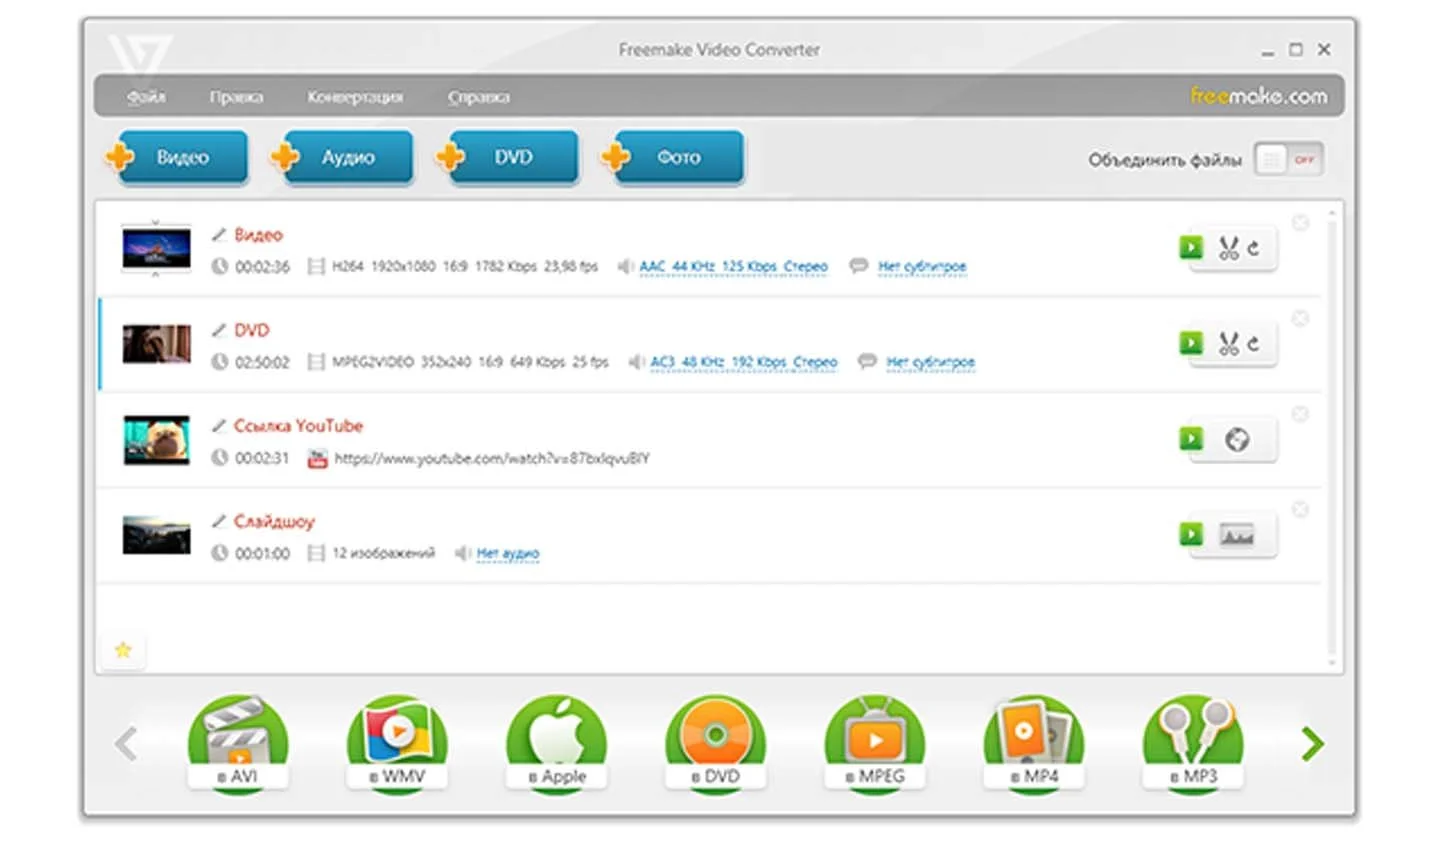The width and height of the screenshot is (1440, 850).
Task: Open the Справка menu
Action: (478, 97)
